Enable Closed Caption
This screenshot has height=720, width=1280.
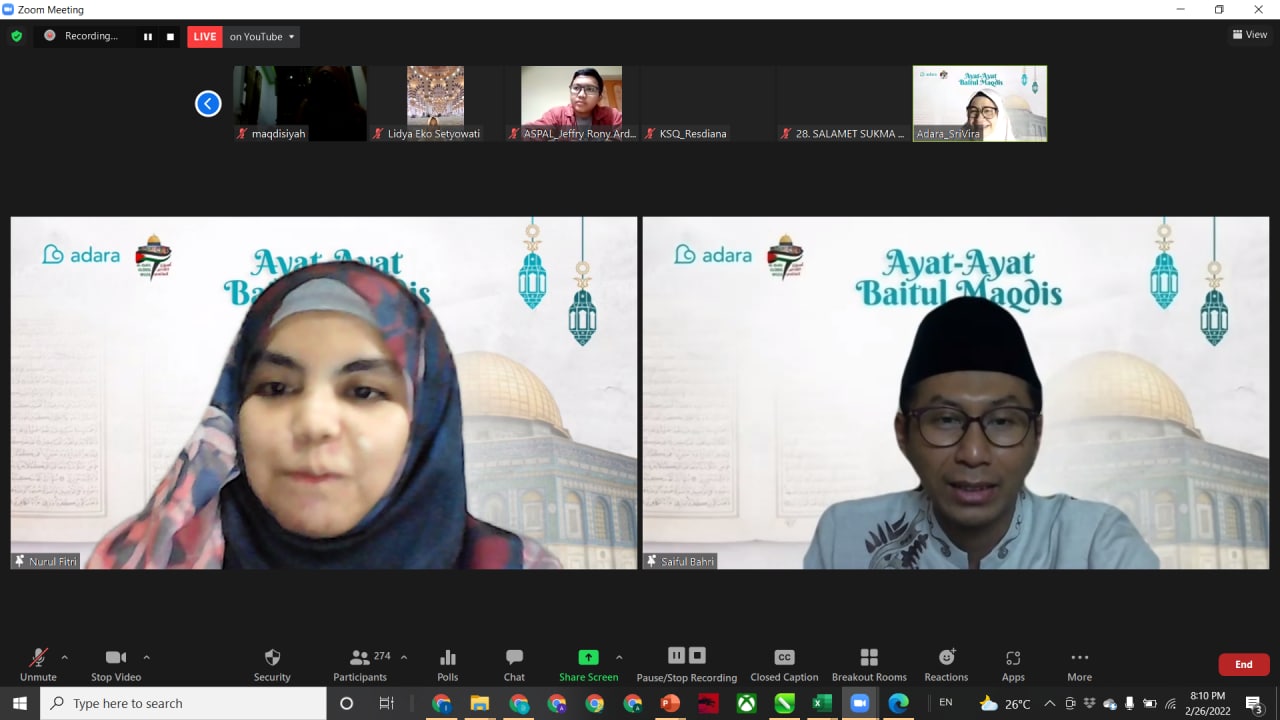click(x=784, y=664)
